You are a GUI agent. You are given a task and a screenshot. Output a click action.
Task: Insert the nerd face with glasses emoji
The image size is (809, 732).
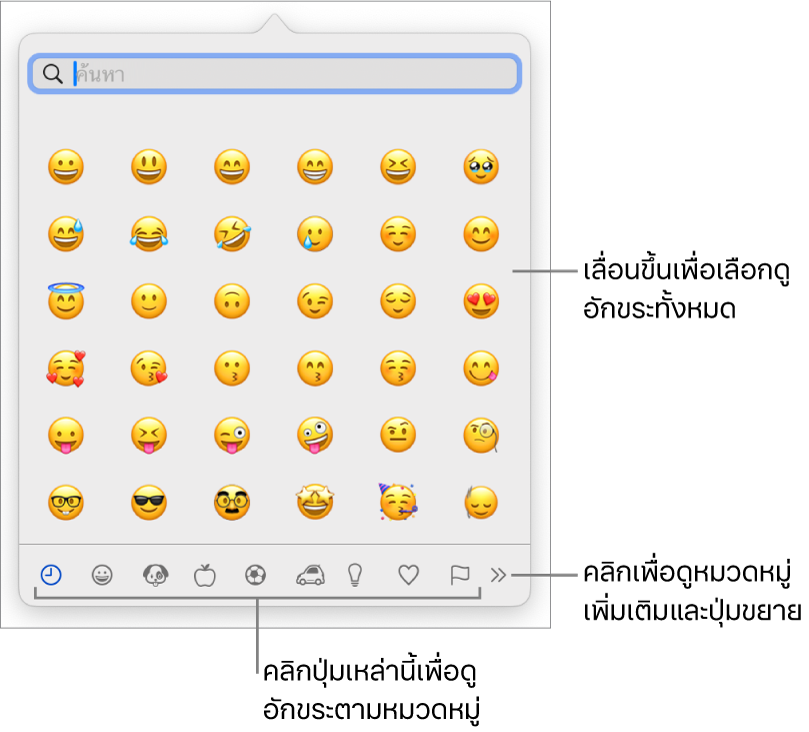point(66,502)
